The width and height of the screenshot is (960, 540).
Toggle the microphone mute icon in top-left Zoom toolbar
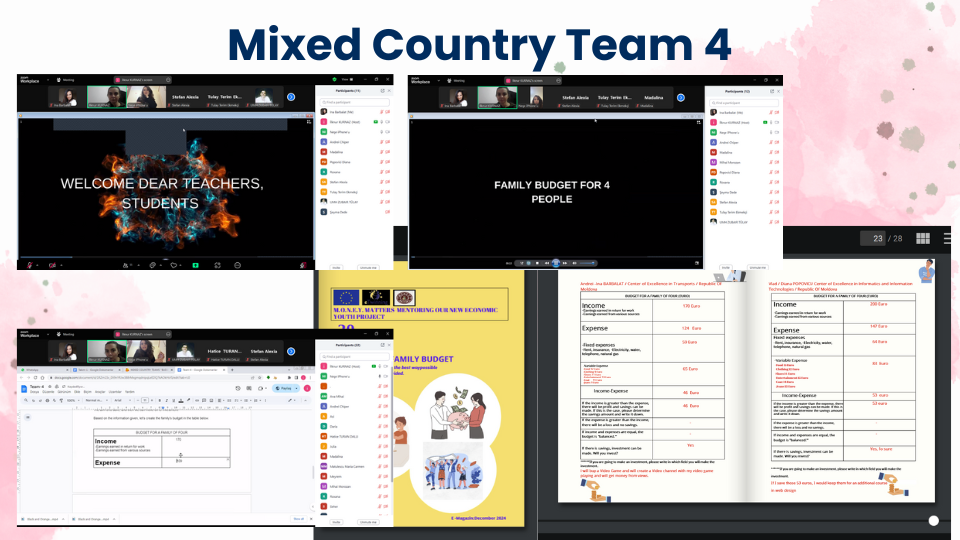31,265
